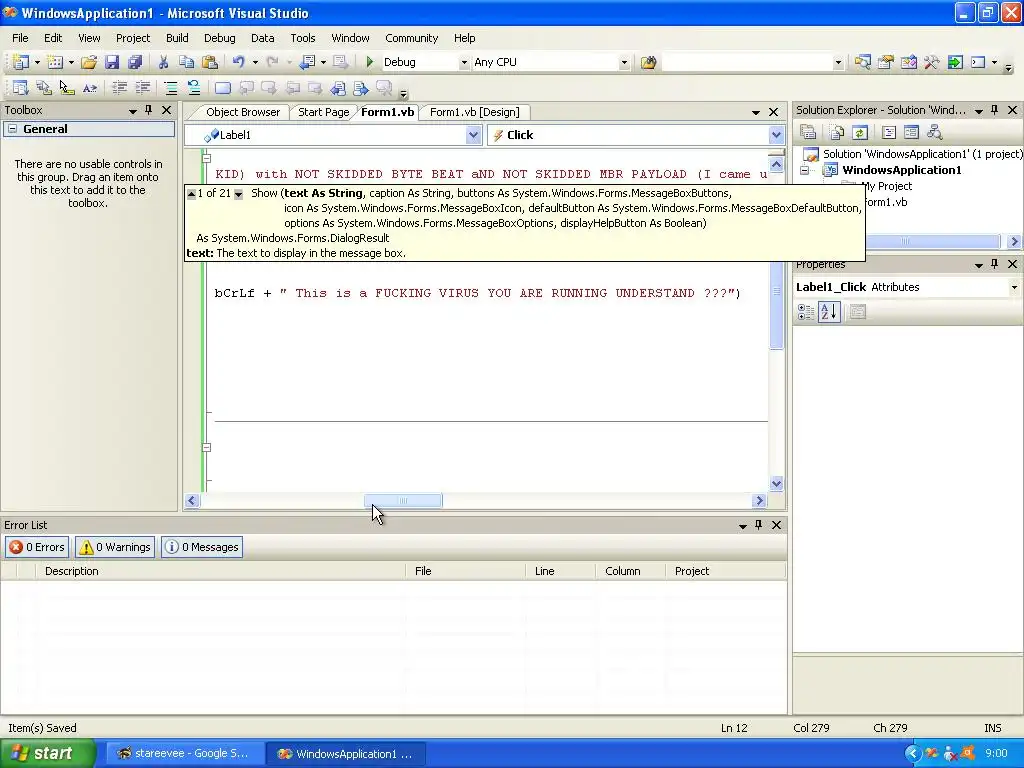Click the code editor horizontal scrollbar thumb
1024x768 pixels.
(x=403, y=501)
